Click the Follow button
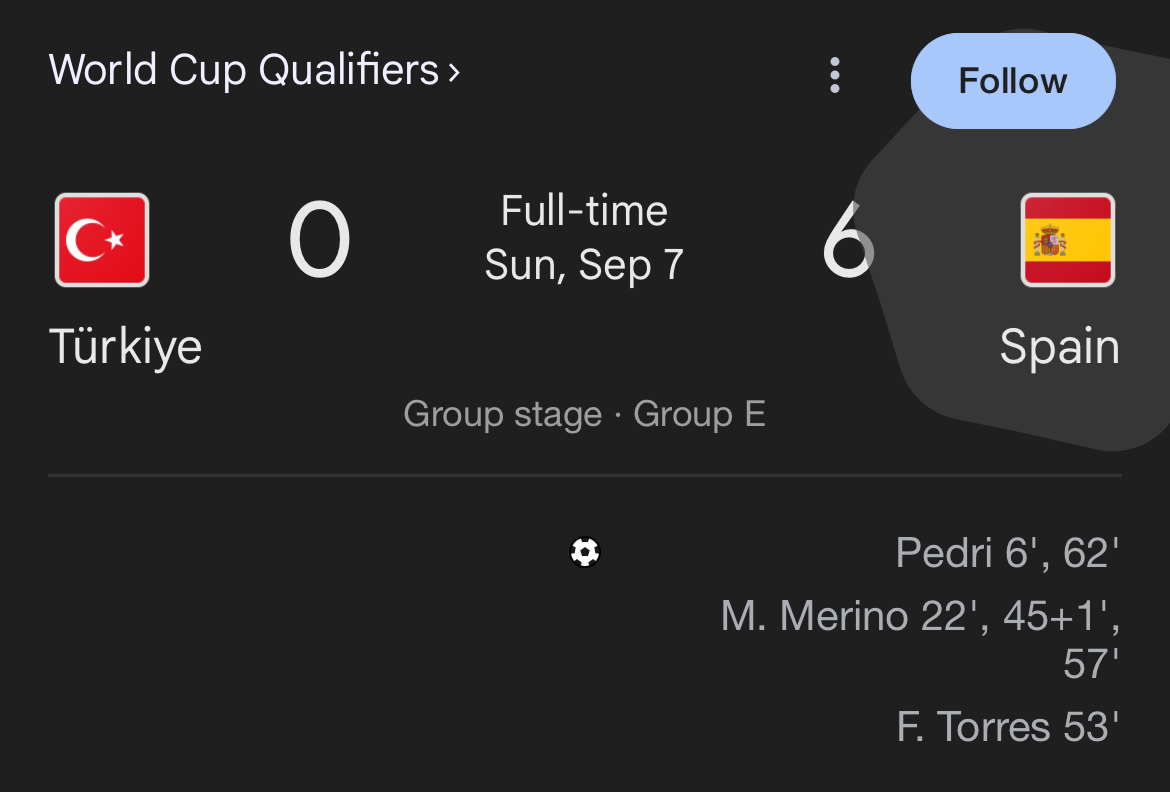This screenshot has width=1170, height=792. [x=1013, y=81]
